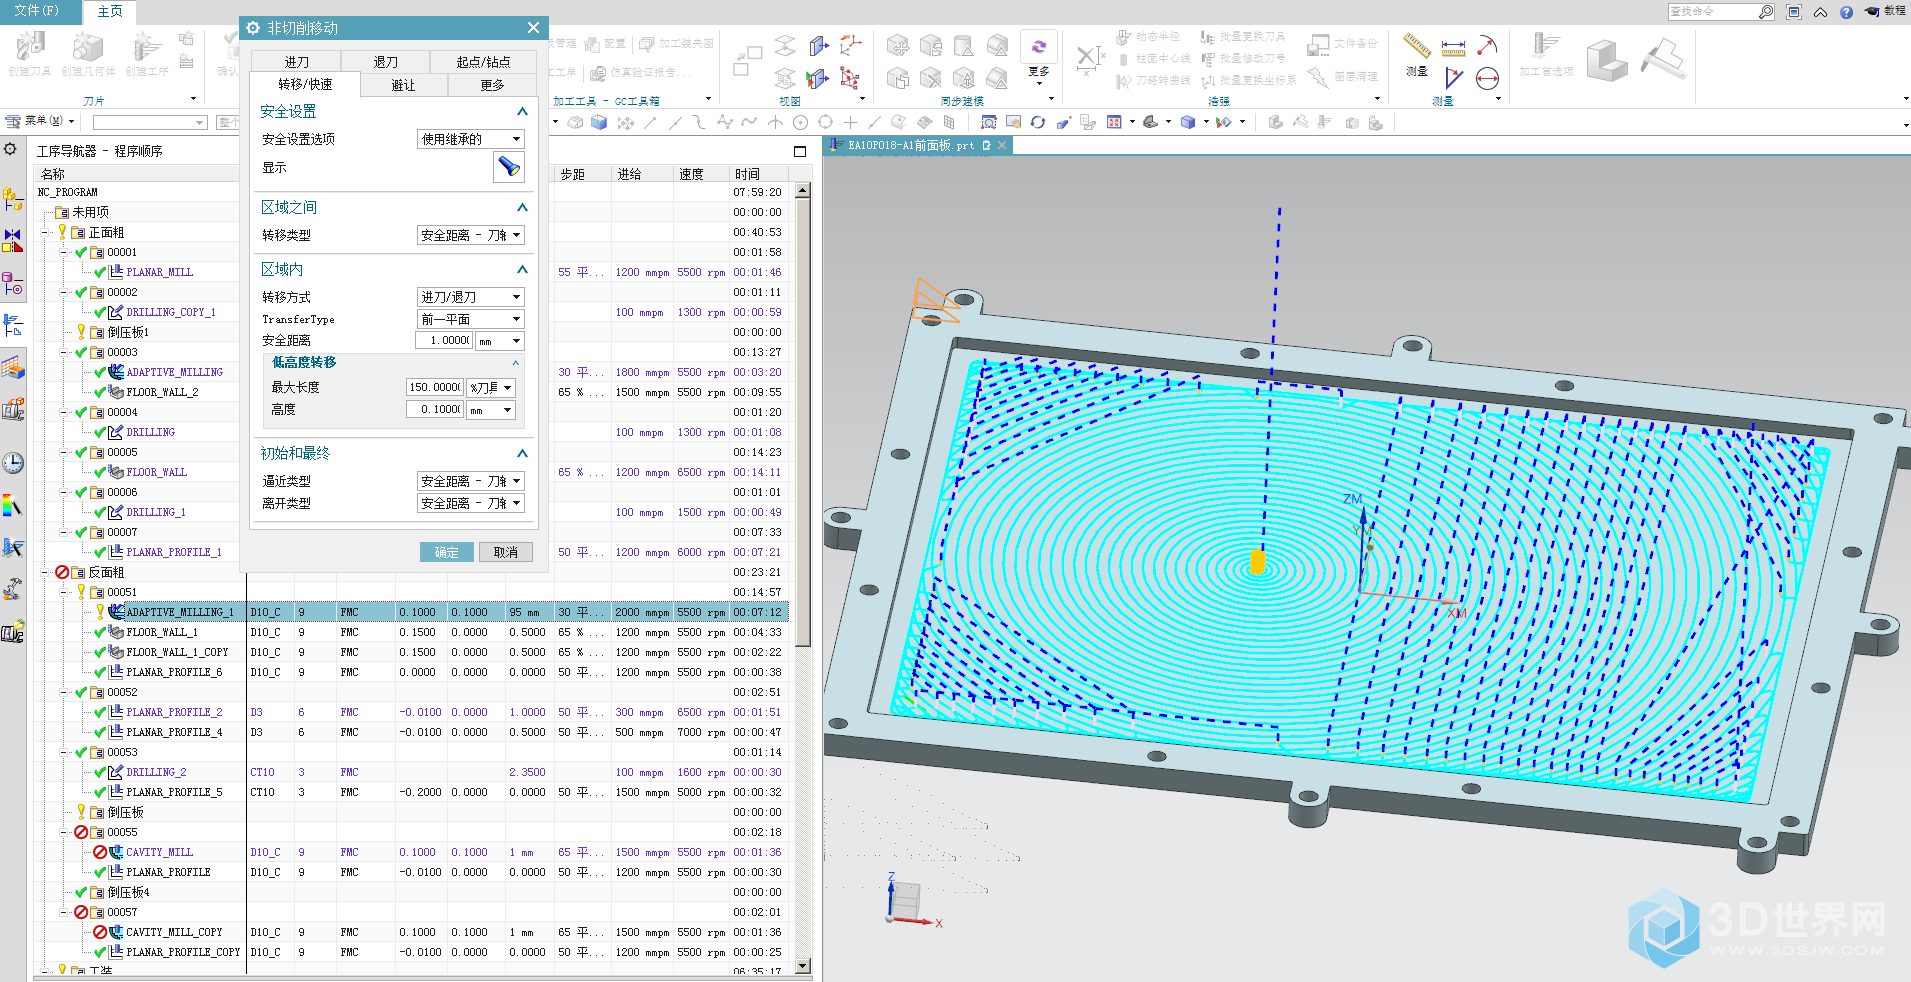Collapse the 安全设置 section
This screenshot has height=982, width=1911.
click(521, 111)
